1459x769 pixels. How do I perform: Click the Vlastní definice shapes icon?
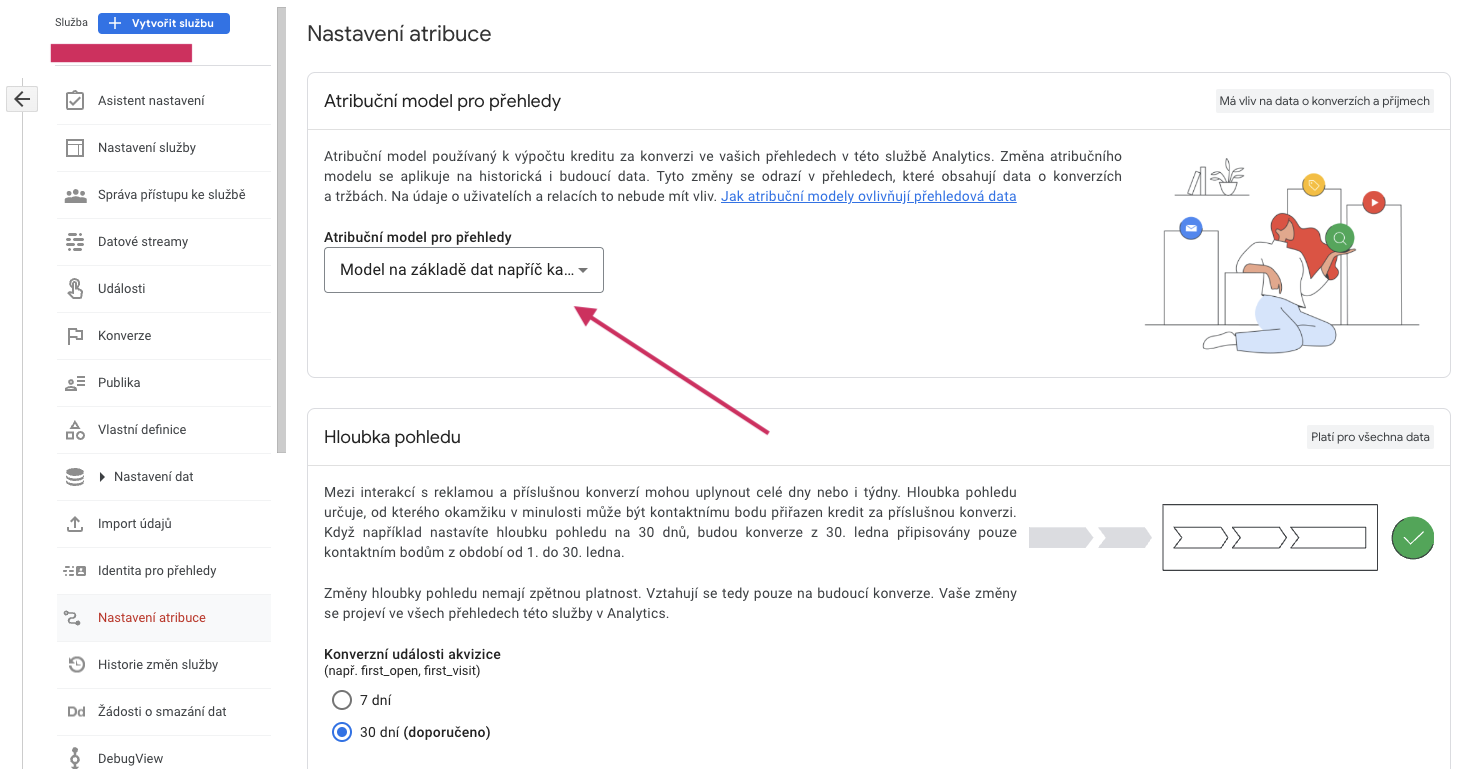(75, 430)
